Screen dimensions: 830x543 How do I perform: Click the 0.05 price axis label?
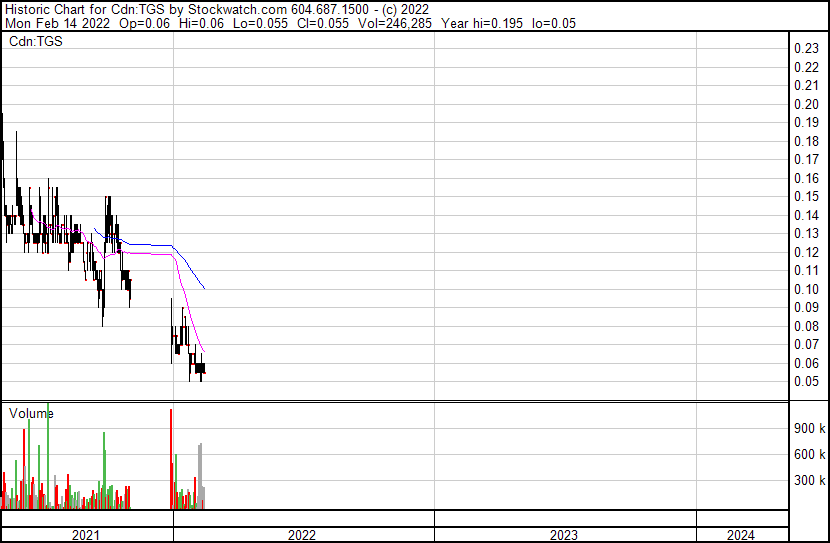point(805,381)
